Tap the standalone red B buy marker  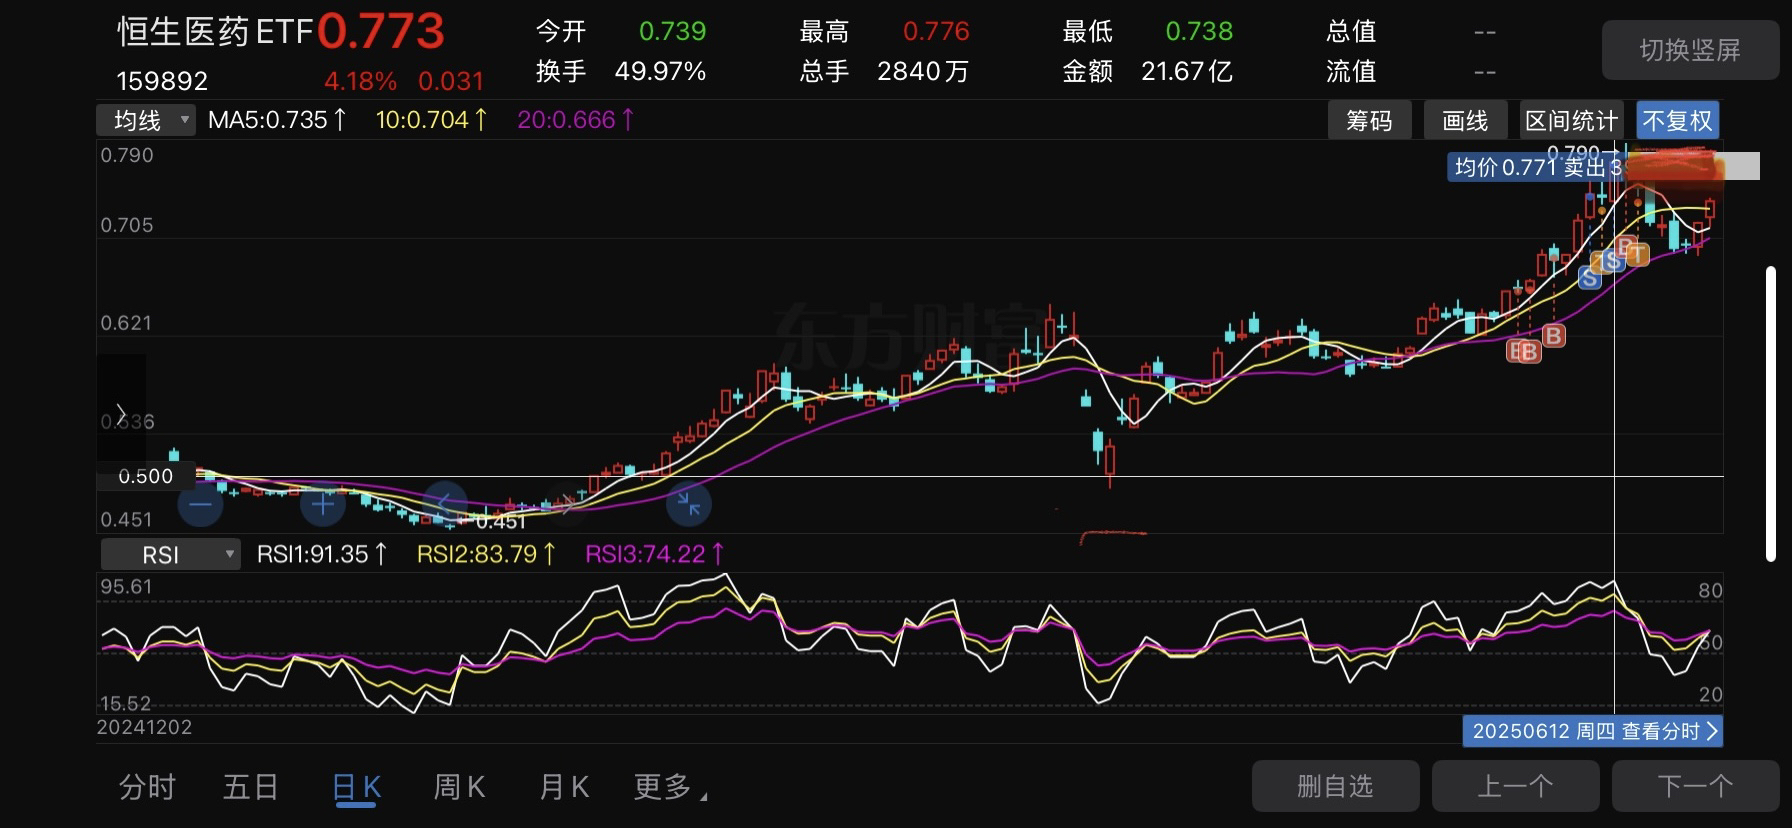(1553, 335)
